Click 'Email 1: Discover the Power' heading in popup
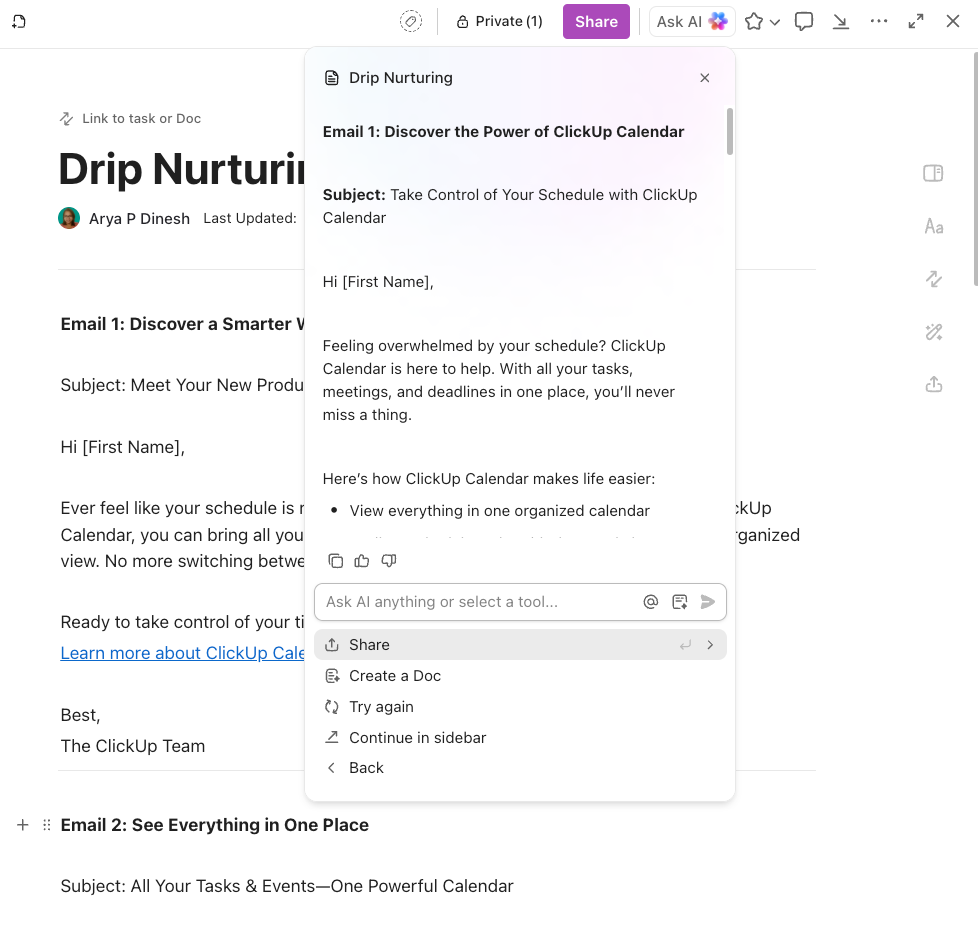Screen dimensions: 978x930 pos(503,132)
